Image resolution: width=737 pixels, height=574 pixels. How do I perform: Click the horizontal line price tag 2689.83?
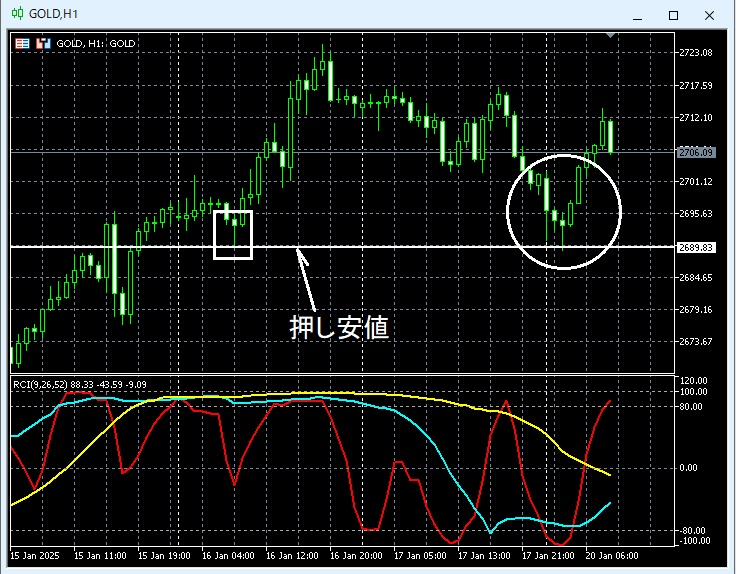696,247
